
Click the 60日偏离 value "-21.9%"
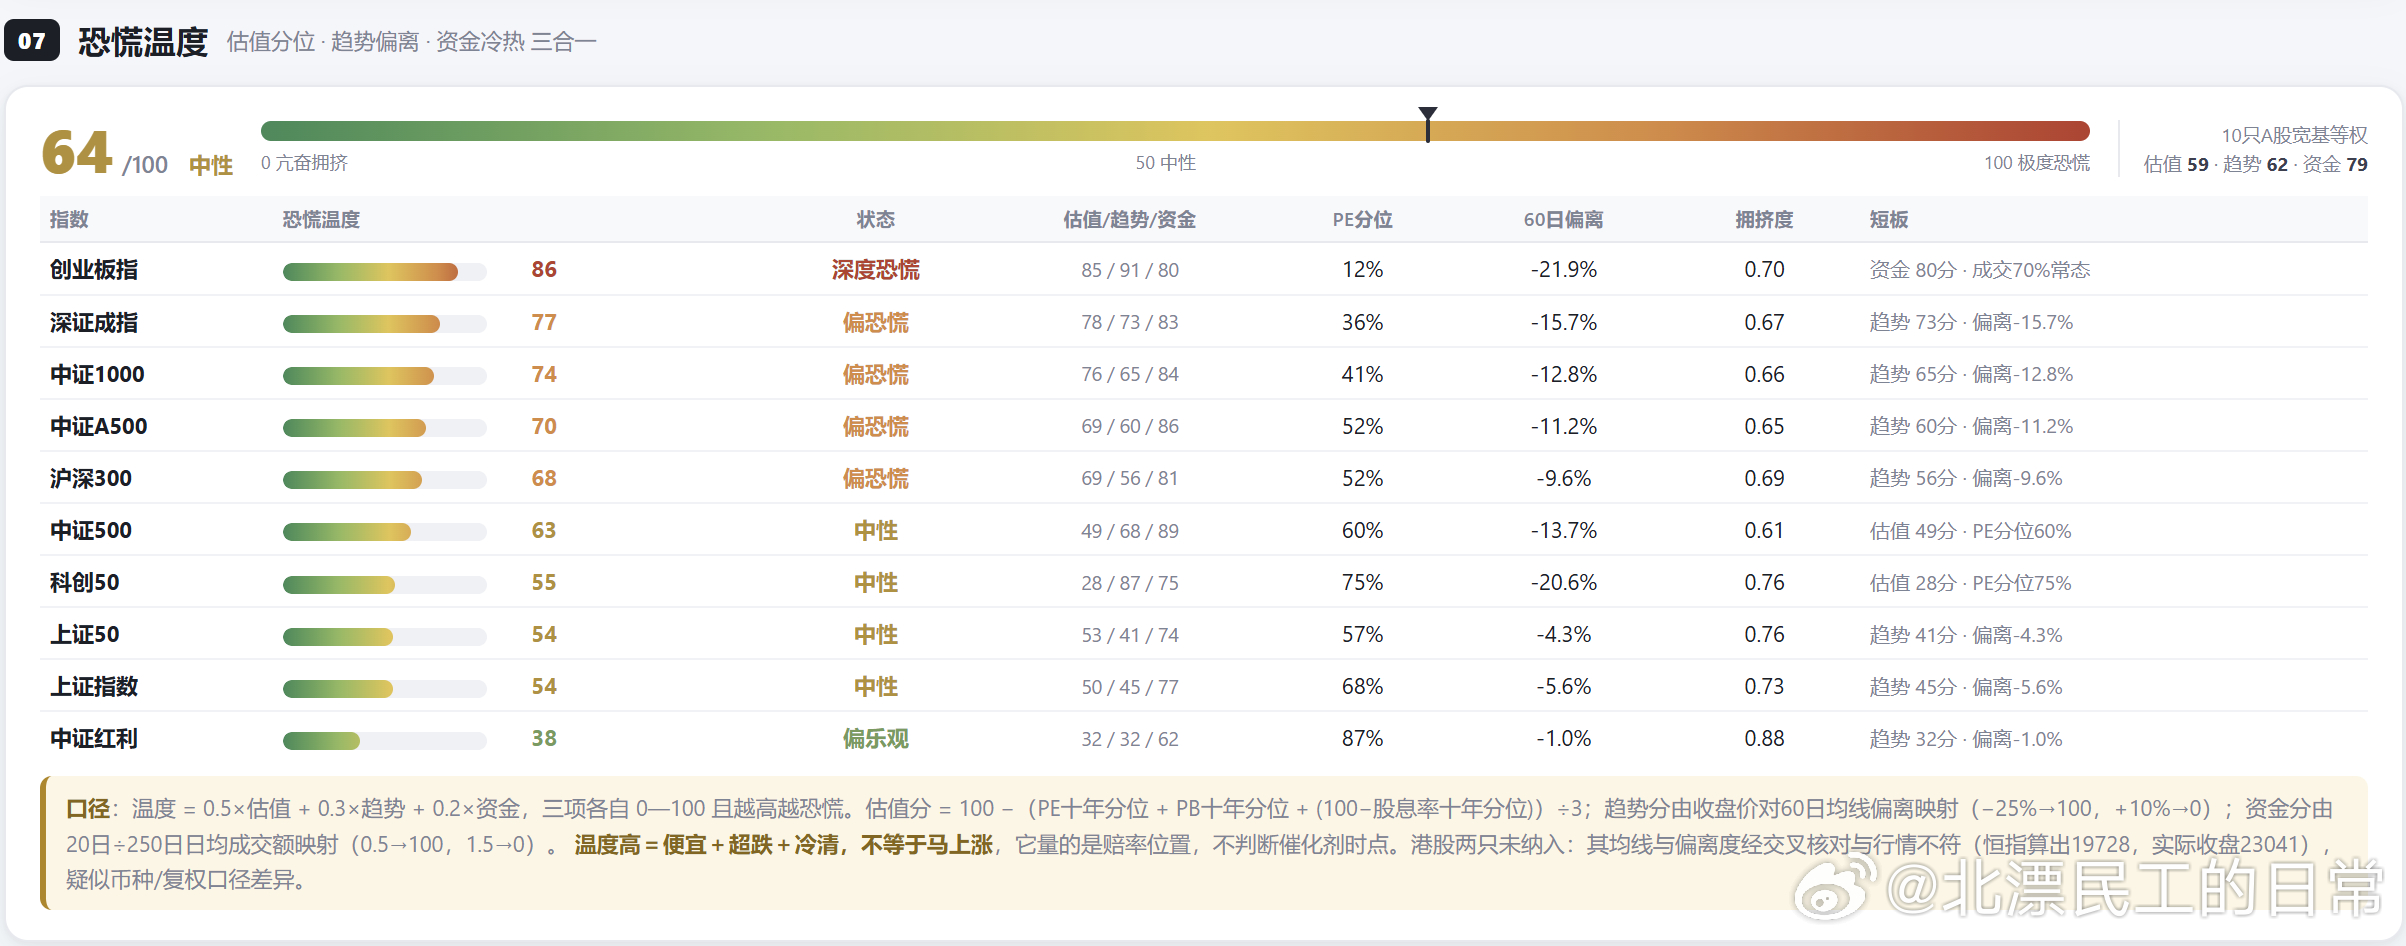point(1563,270)
